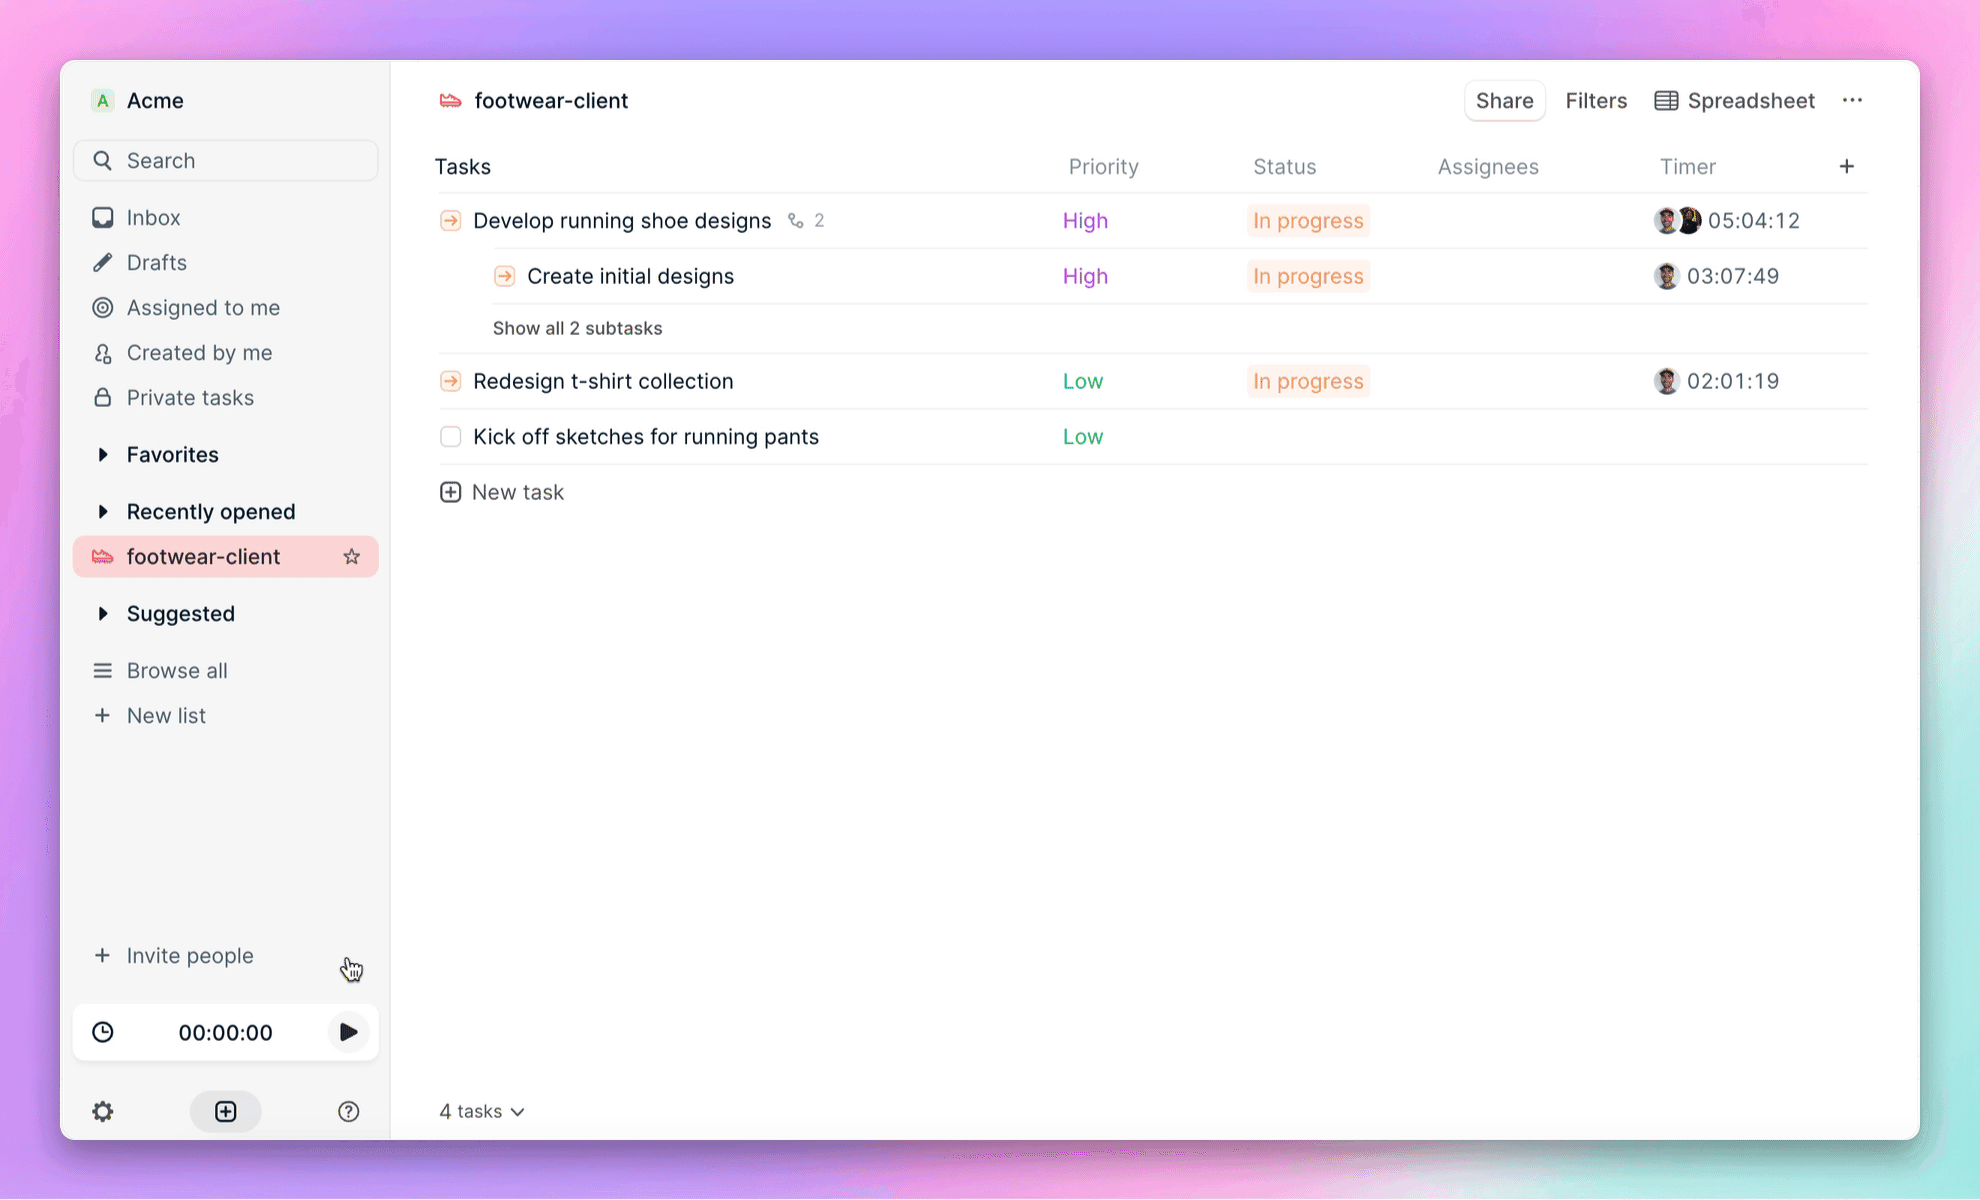The width and height of the screenshot is (1980, 1200).
Task: Click Browse all in sidebar
Action: coord(177,671)
